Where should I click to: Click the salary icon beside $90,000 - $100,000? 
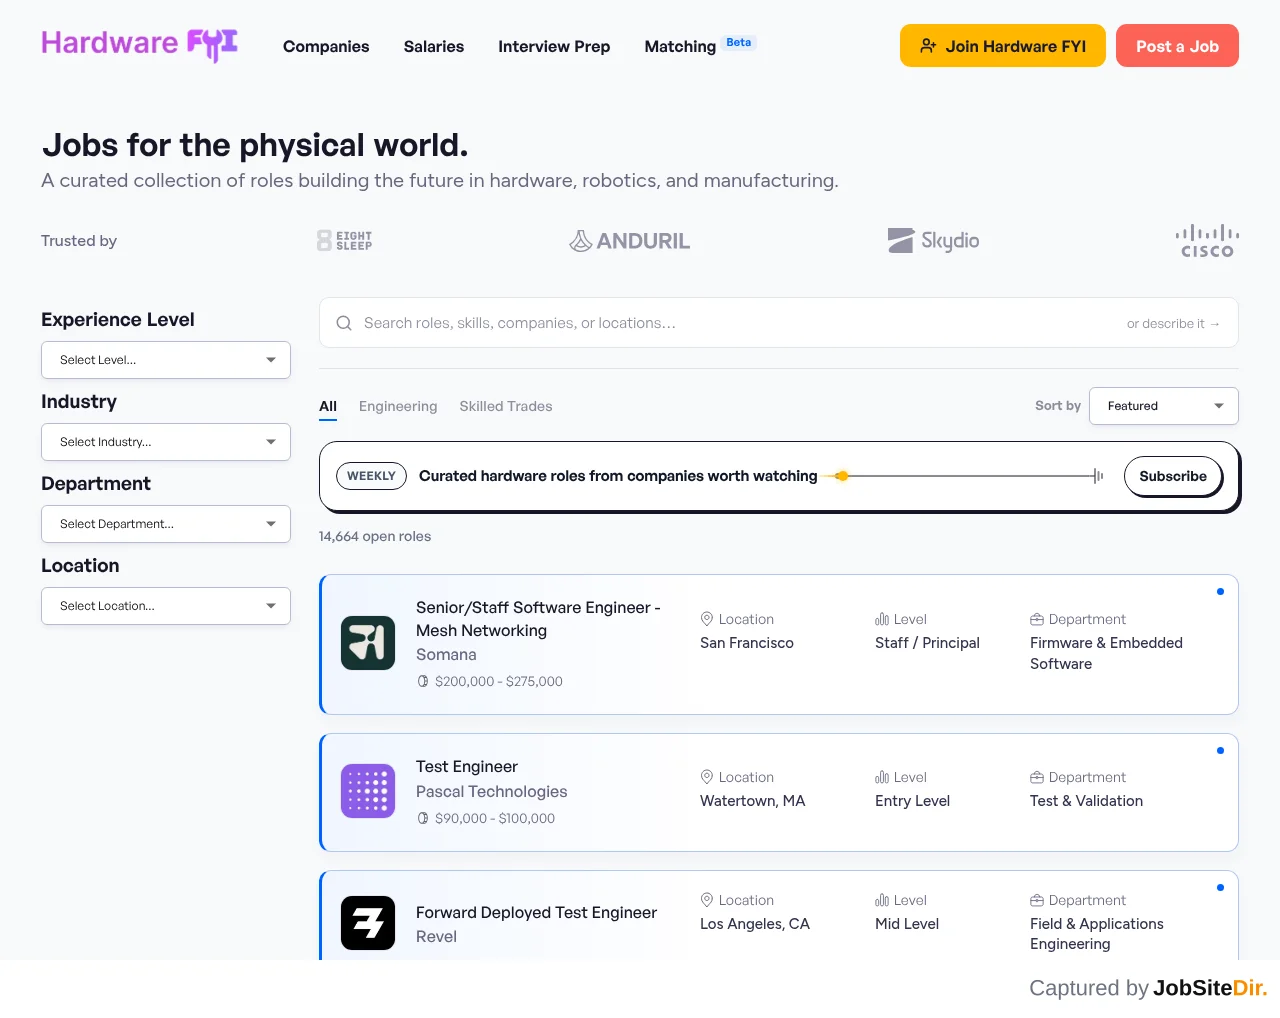click(423, 818)
